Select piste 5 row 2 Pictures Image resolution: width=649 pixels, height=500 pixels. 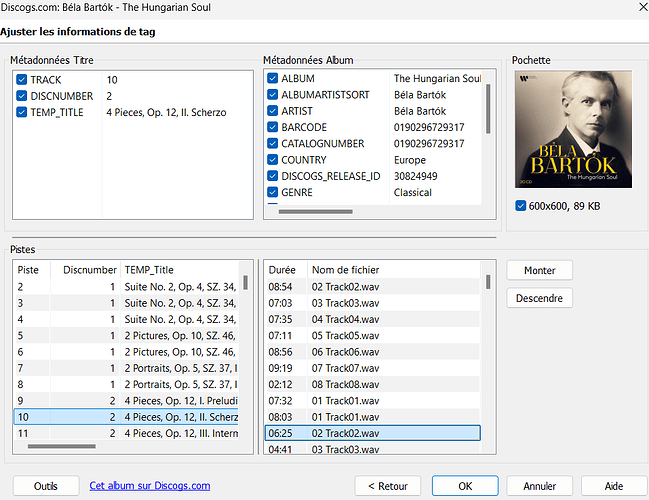click(127, 336)
